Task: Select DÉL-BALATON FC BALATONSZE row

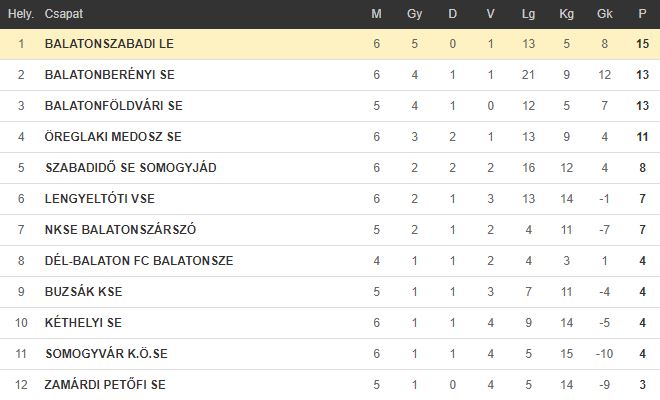Action: coord(330,261)
